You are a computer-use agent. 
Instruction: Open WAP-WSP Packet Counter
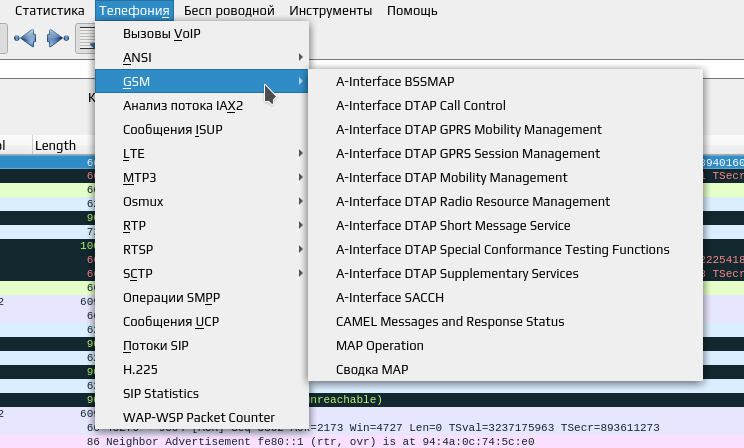tap(202, 418)
